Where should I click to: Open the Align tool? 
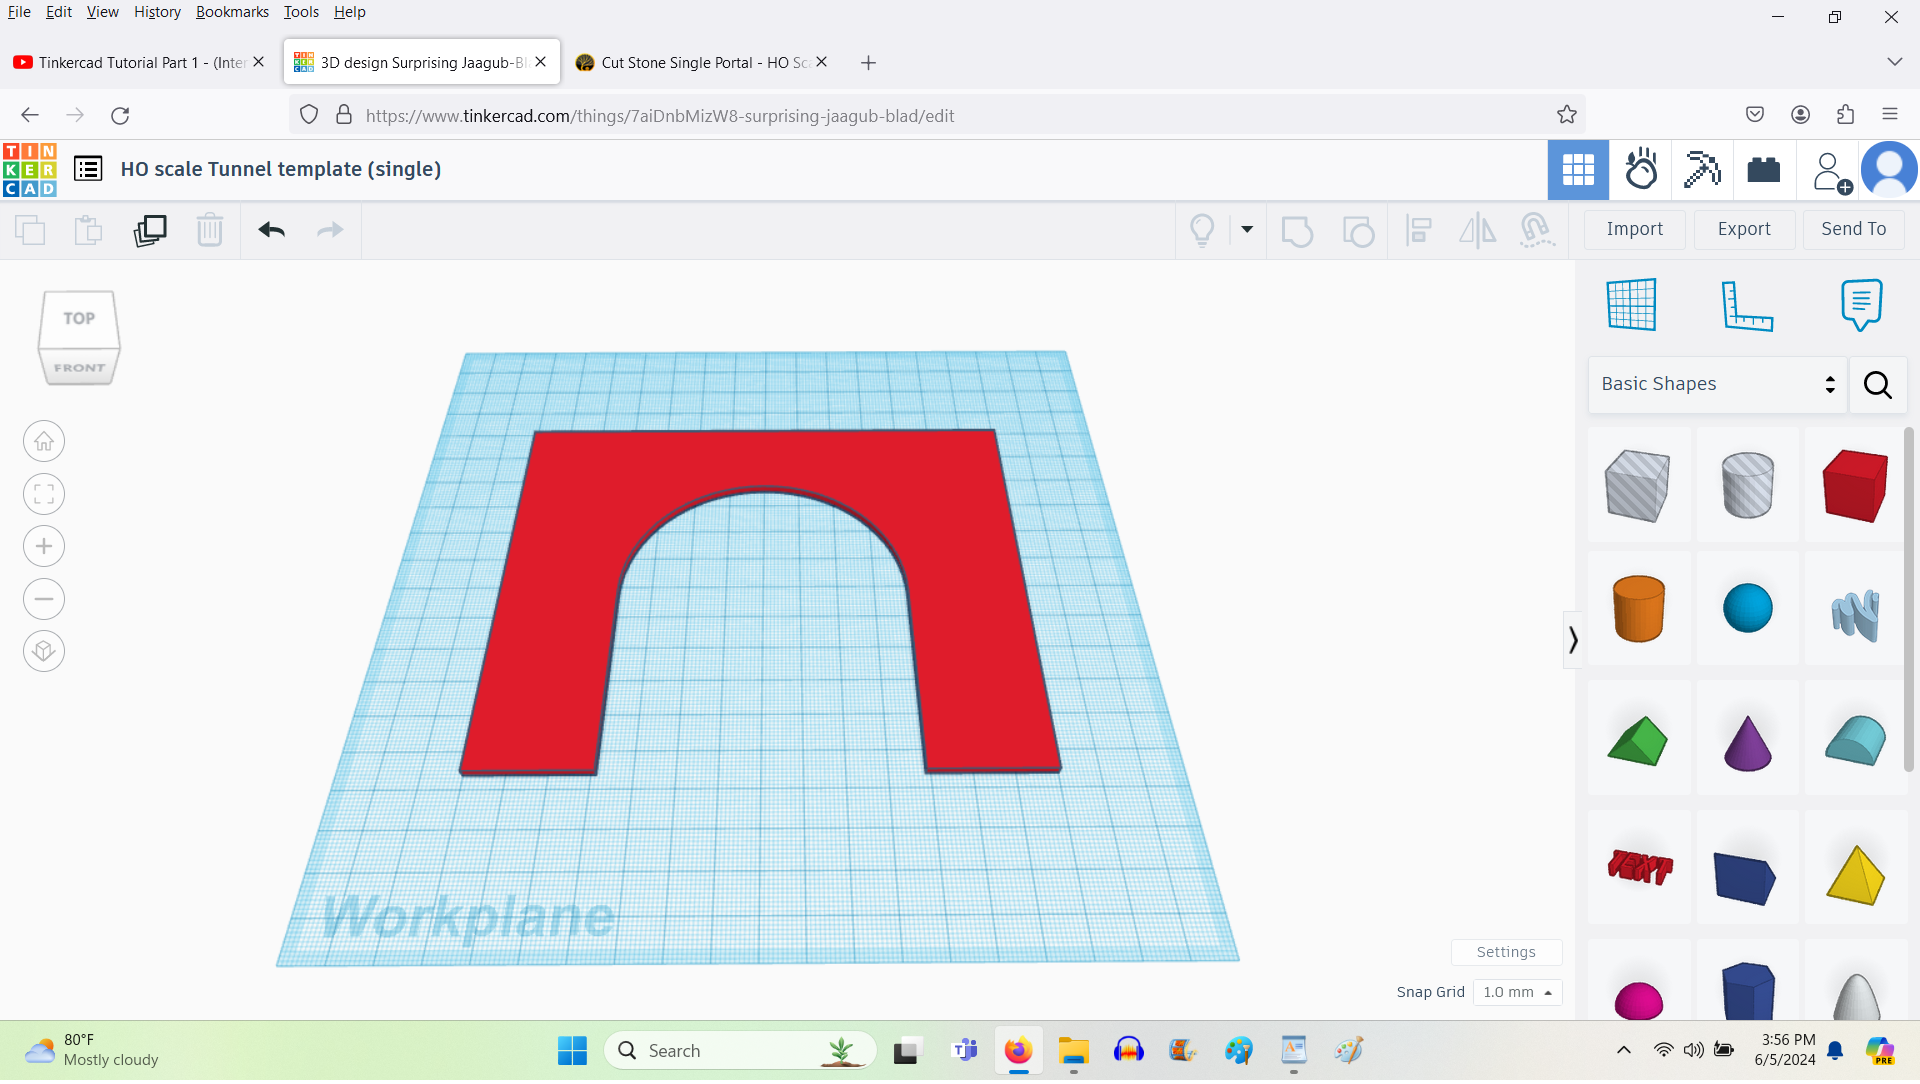[x=1419, y=230]
